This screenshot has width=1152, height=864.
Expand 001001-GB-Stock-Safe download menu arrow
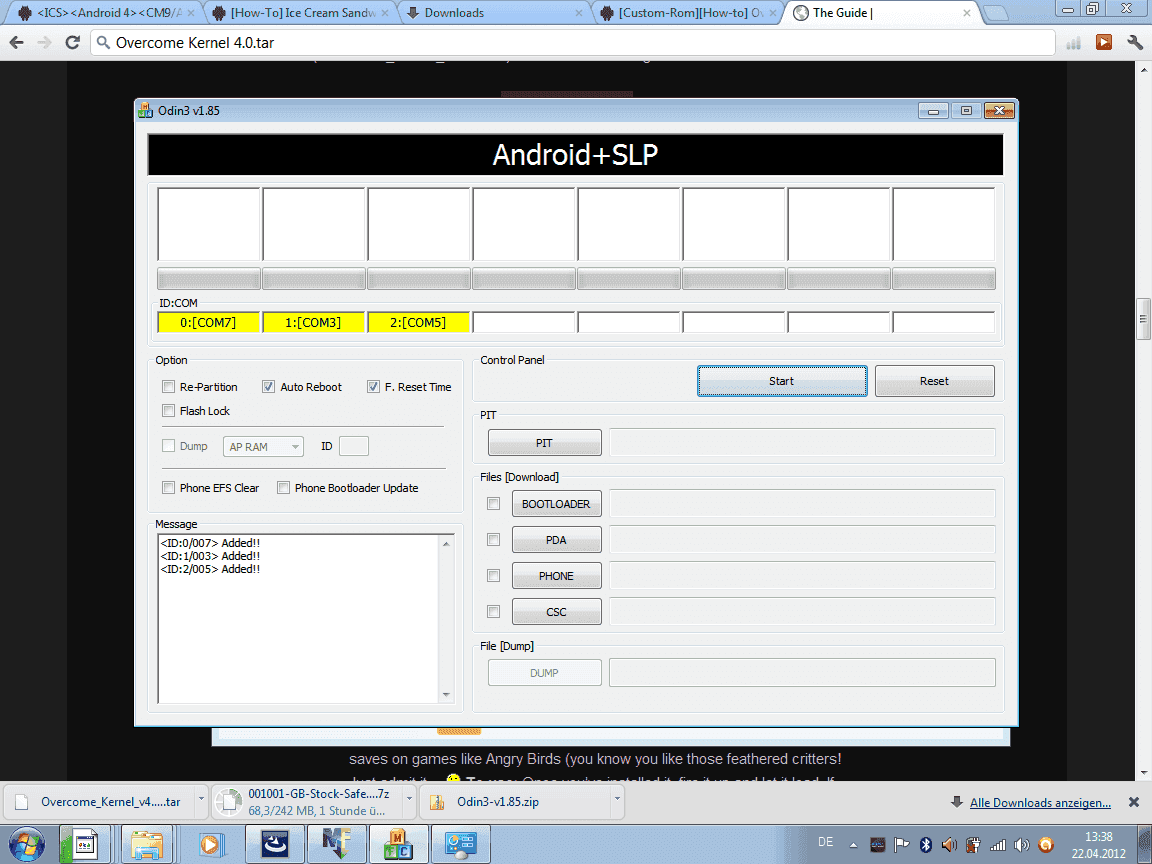coord(409,799)
